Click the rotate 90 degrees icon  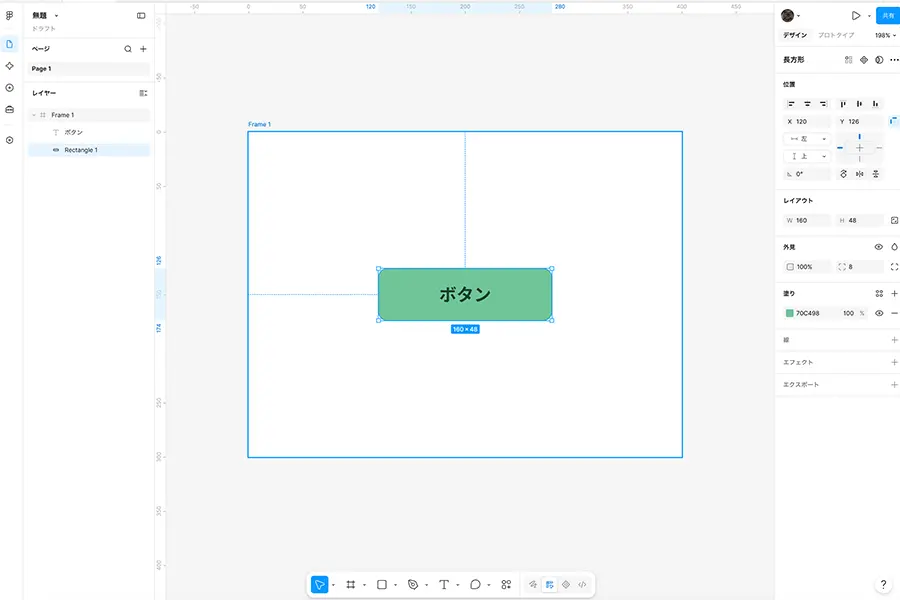pos(843,174)
